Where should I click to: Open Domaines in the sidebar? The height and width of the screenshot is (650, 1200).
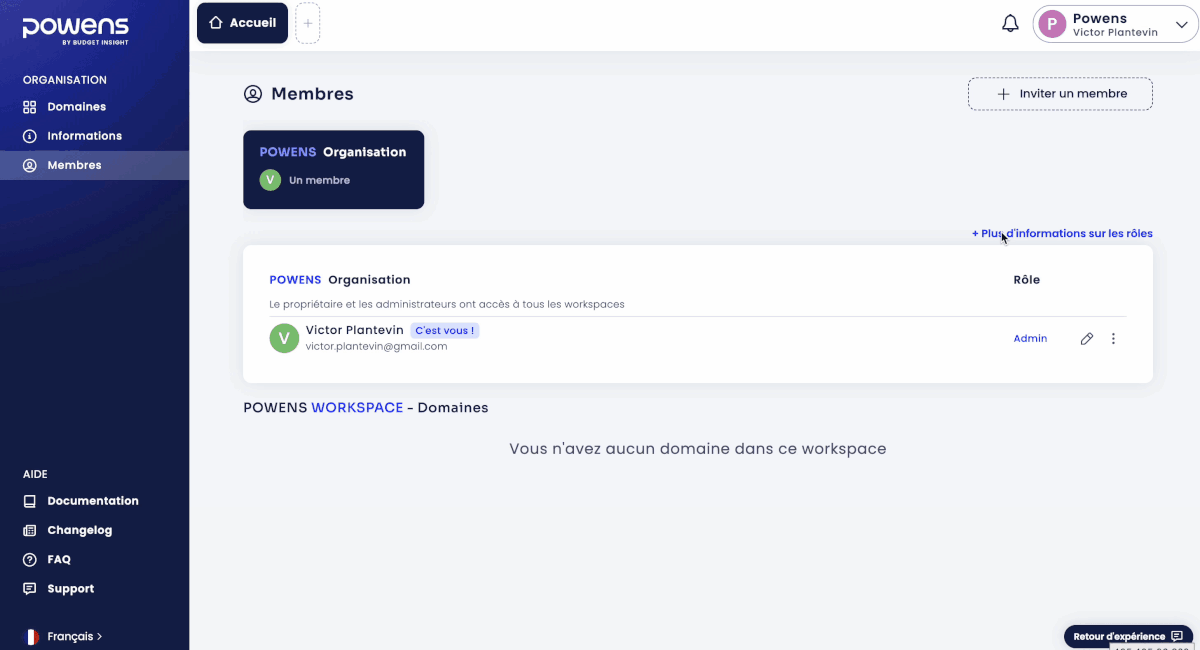[x=76, y=107]
